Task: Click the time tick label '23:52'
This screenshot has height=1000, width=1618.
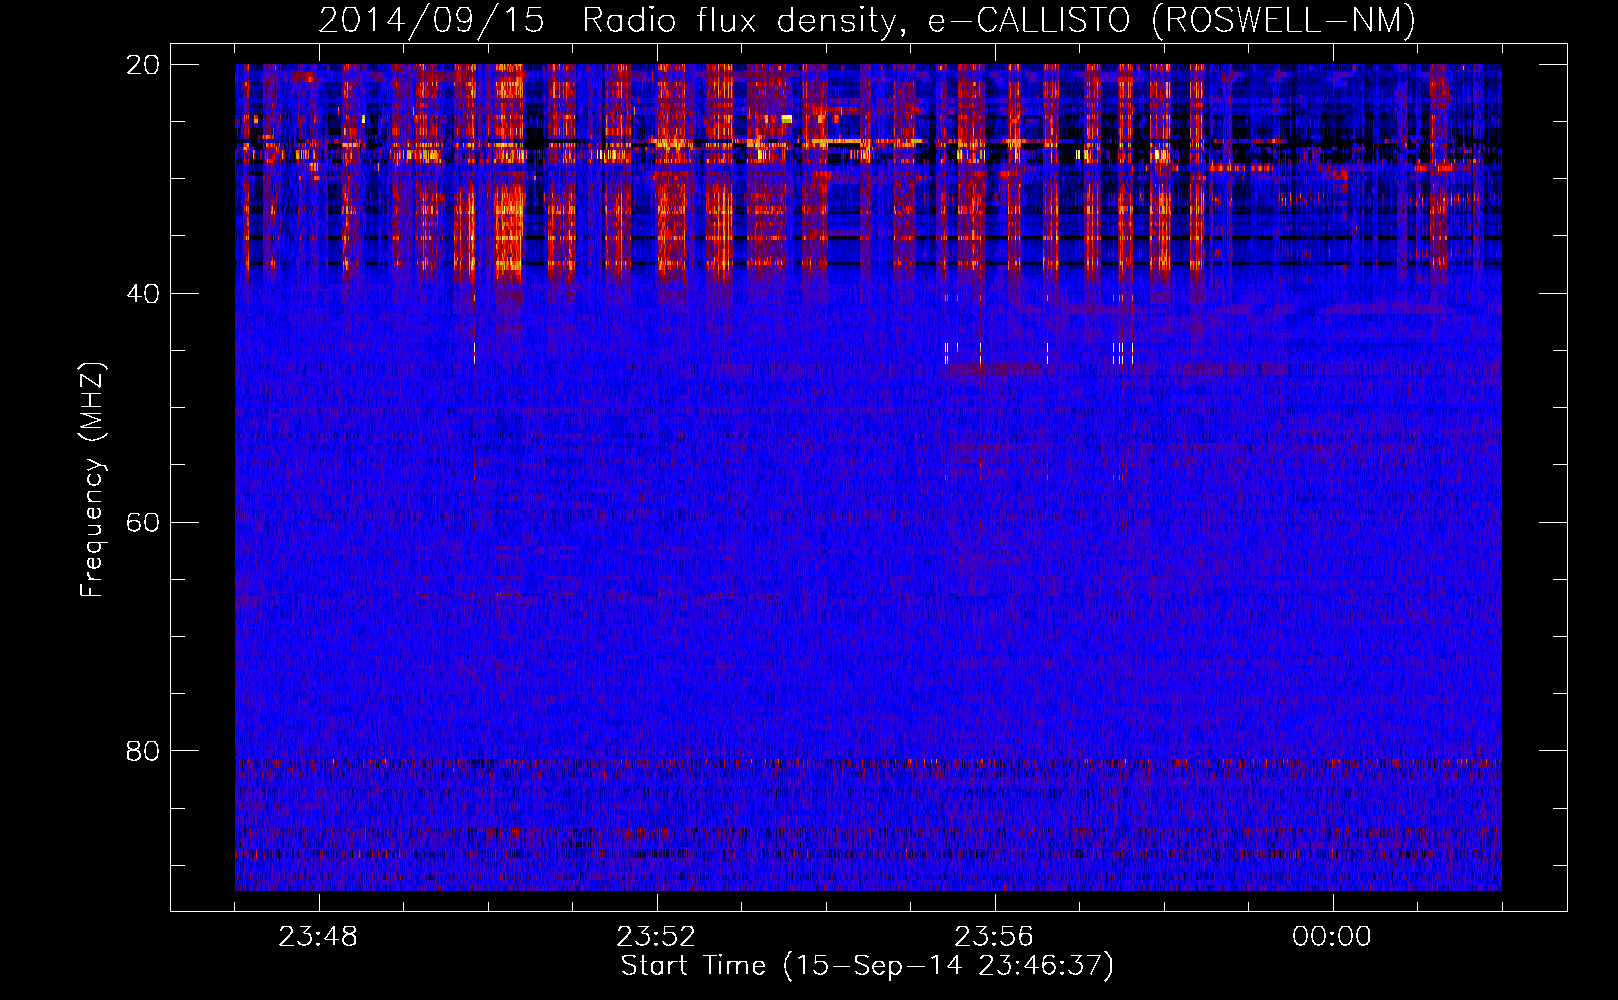Action: tap(656, 937)
